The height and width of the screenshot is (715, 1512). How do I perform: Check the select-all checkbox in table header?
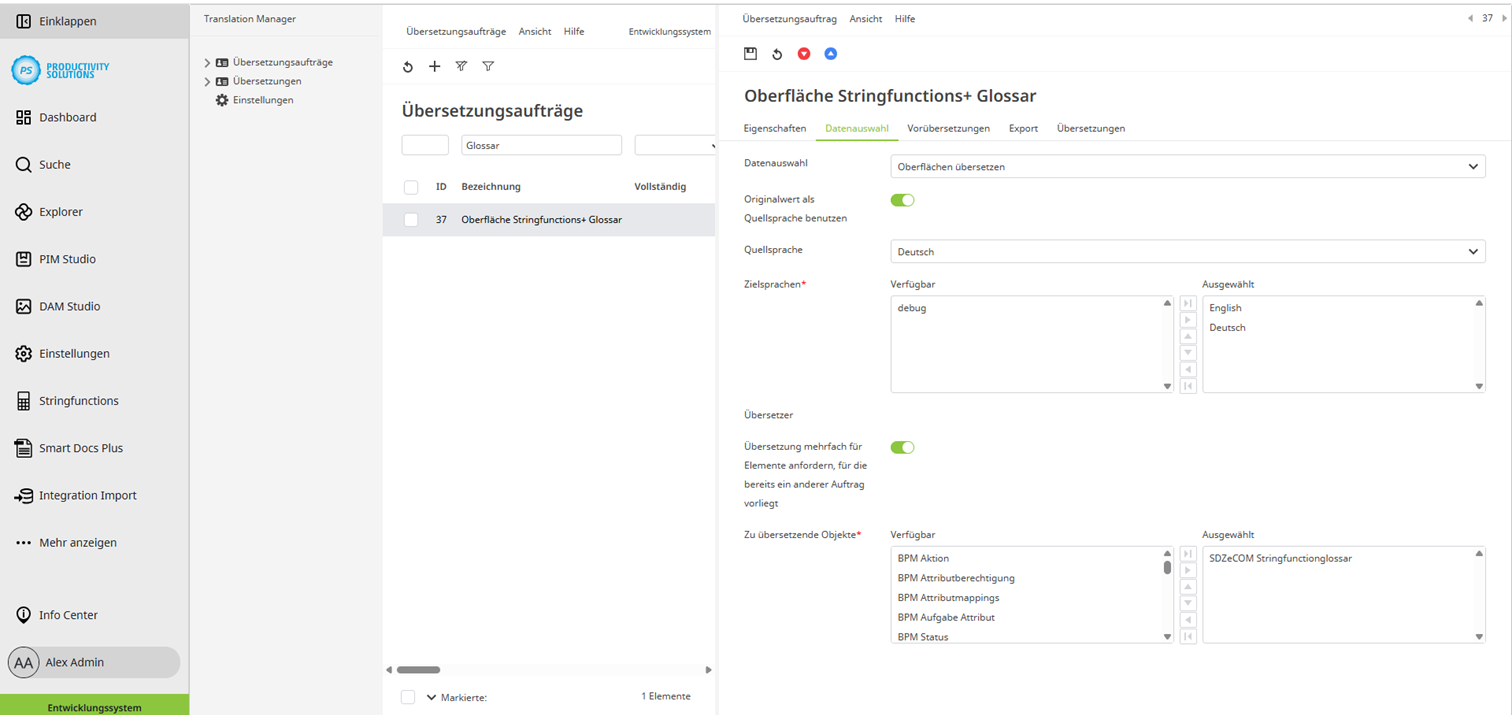click(411, 187)
